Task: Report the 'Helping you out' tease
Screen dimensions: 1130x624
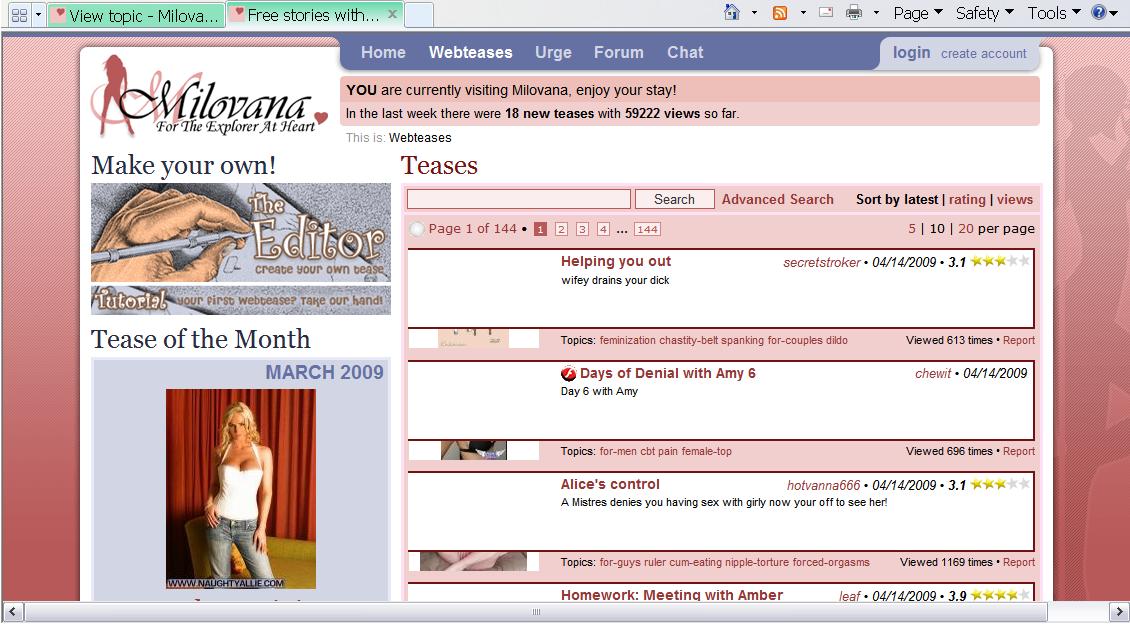Action: pos(1019,340)
